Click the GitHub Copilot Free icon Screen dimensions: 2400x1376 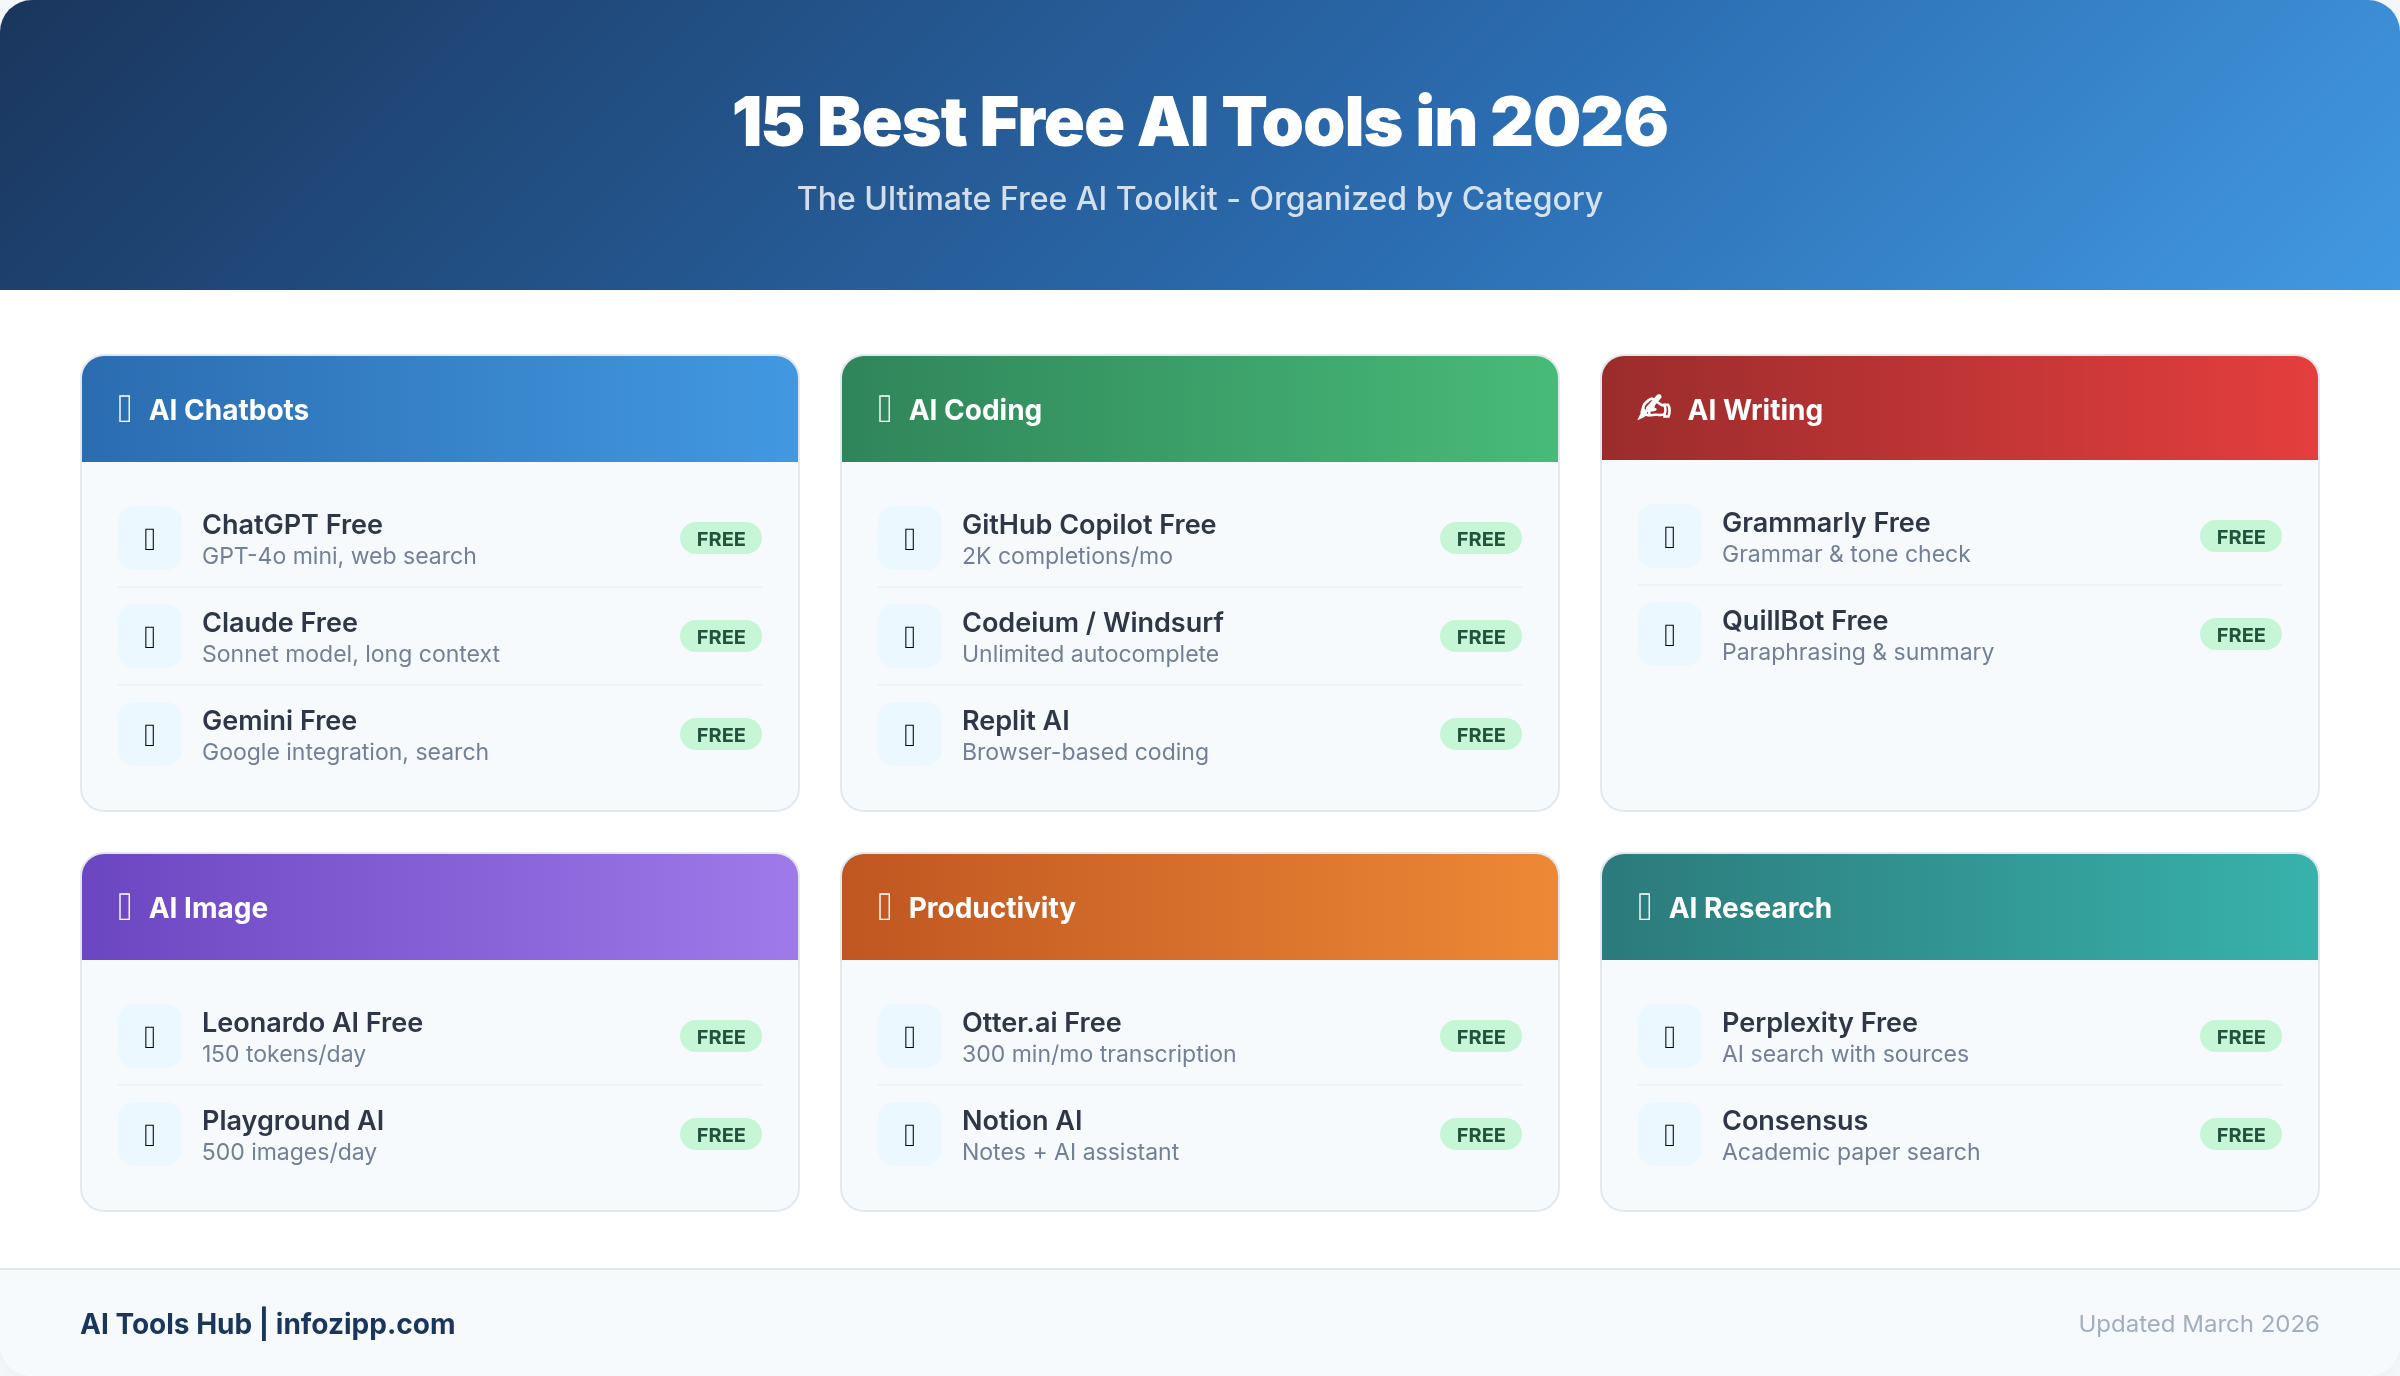909,538
